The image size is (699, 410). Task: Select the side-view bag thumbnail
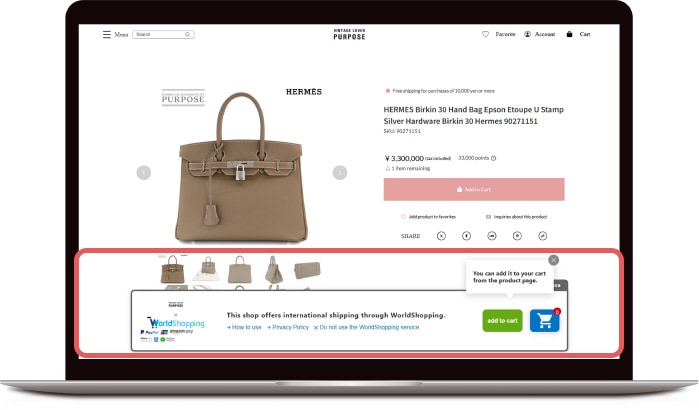tap(273, 270)
